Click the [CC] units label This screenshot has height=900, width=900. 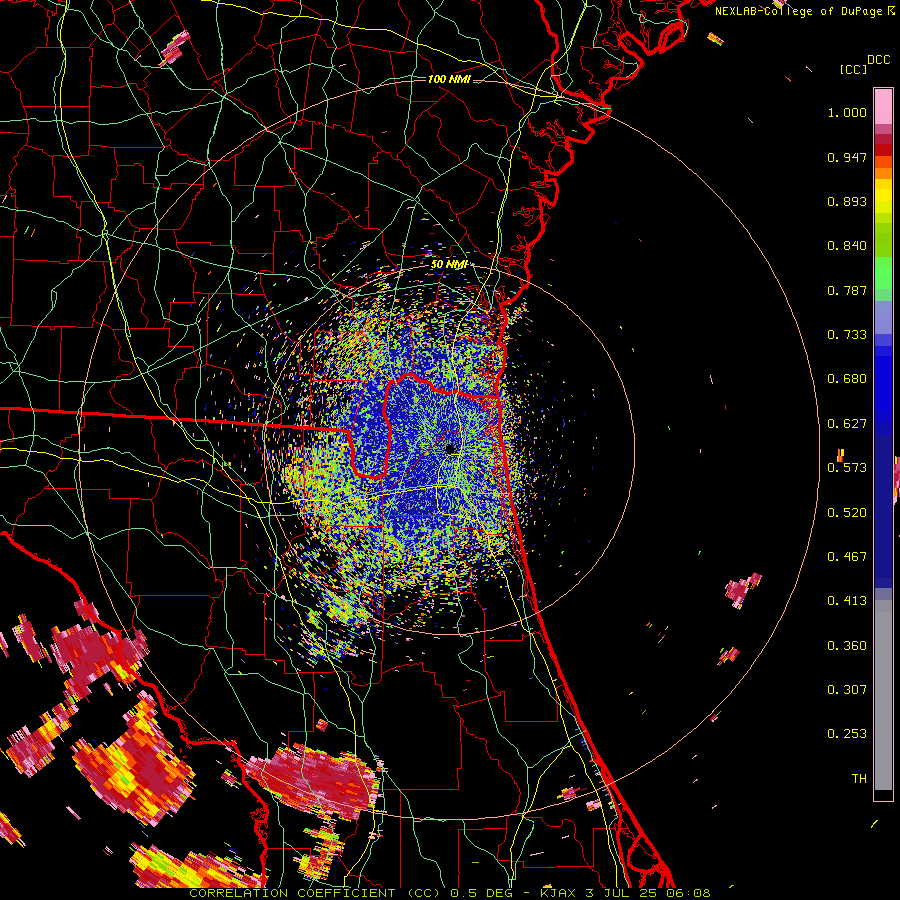[x=853, y=69]
